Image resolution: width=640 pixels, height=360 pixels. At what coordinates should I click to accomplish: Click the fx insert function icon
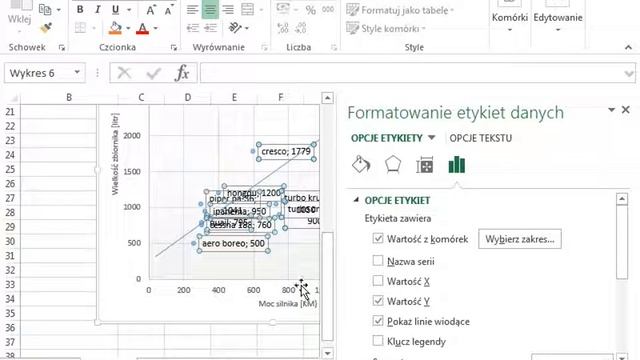tap(182, 73)
